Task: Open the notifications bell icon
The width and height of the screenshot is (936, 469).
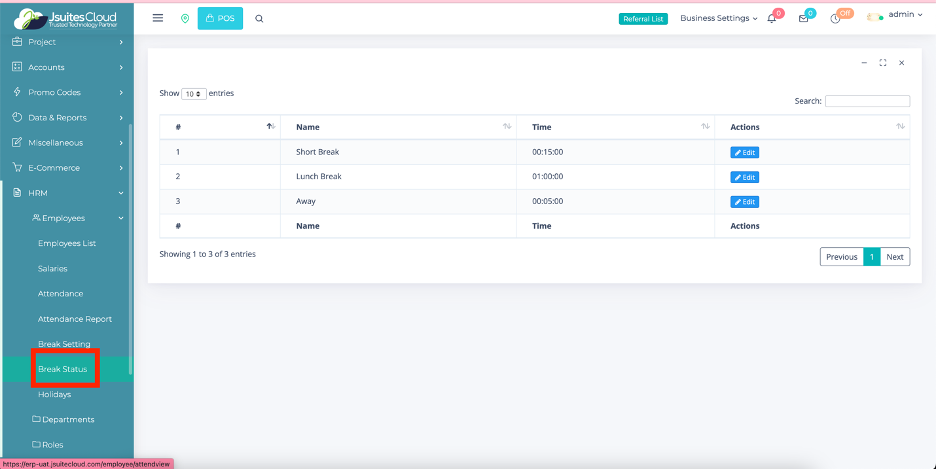Action: [771, 18]
